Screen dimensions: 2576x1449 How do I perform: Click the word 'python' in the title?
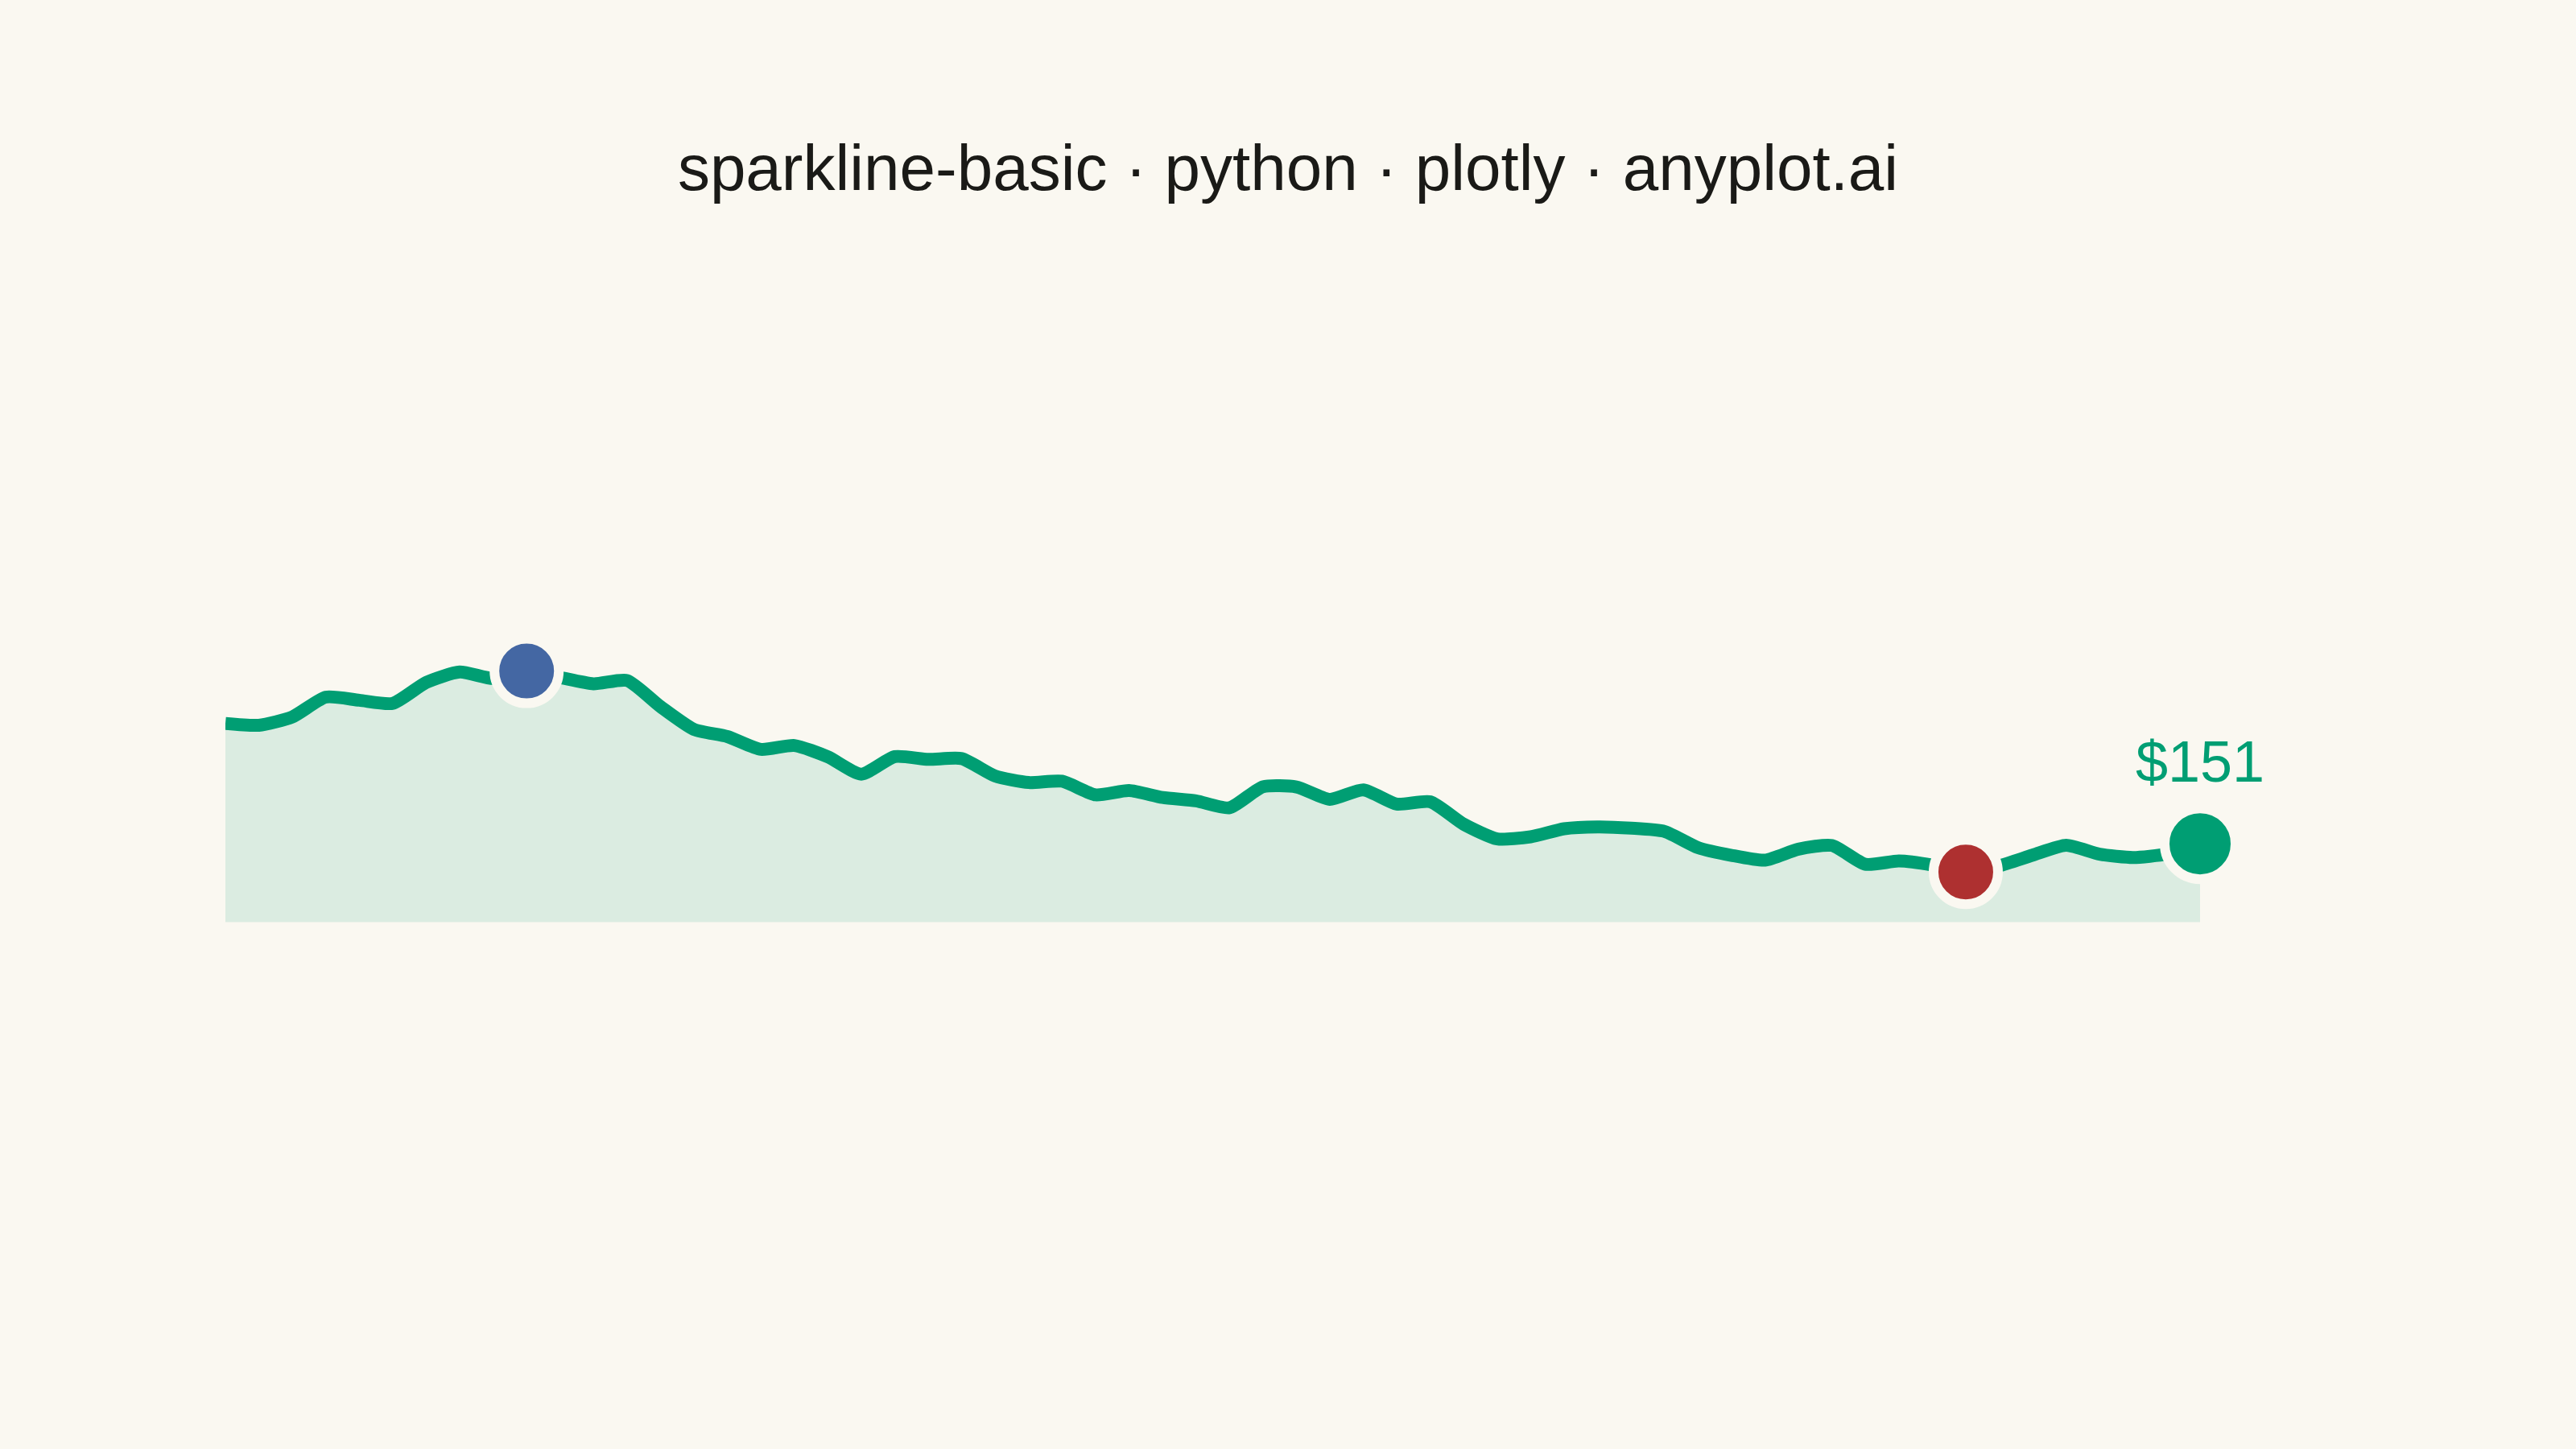click(1261, 170)
